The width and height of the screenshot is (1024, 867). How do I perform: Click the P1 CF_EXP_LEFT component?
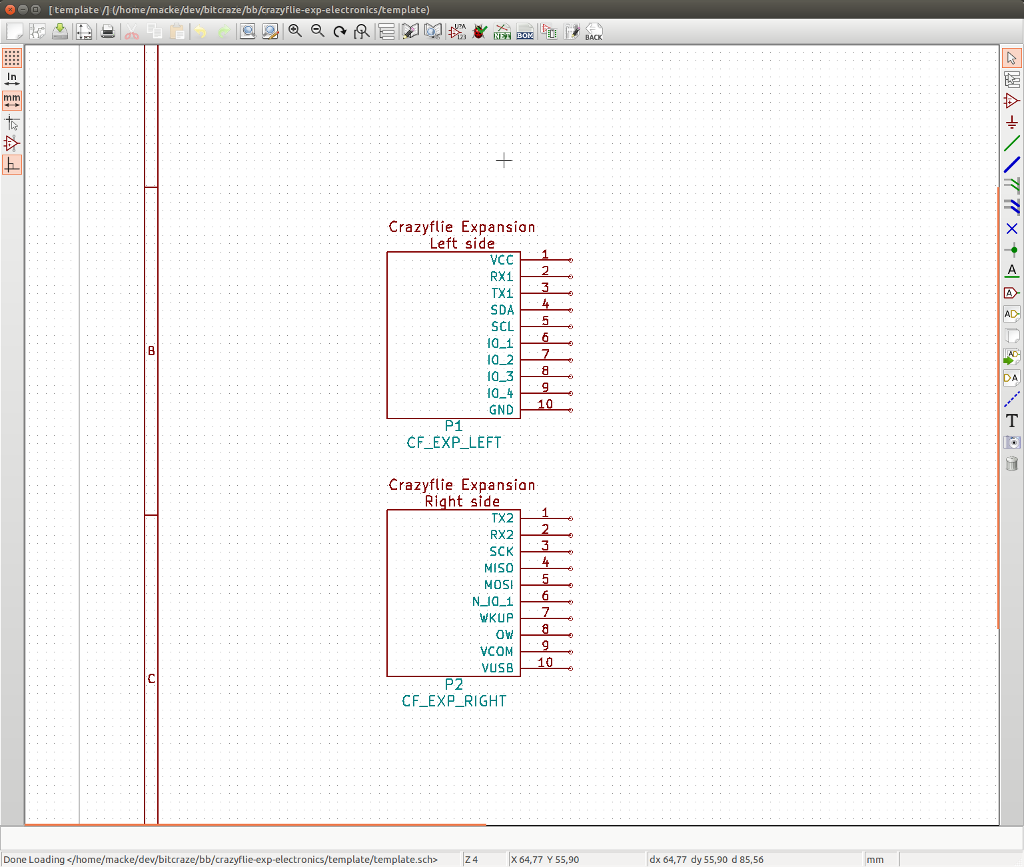pos(453,335)
